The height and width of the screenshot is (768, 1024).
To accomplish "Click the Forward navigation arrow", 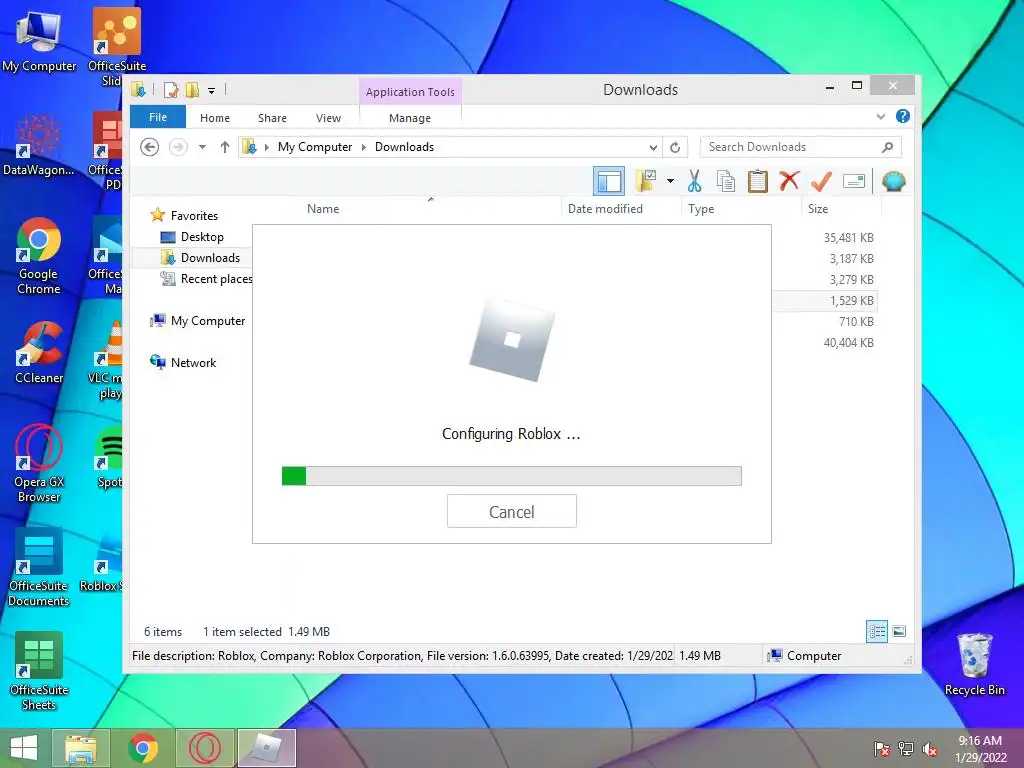I will tap(178, 147).
